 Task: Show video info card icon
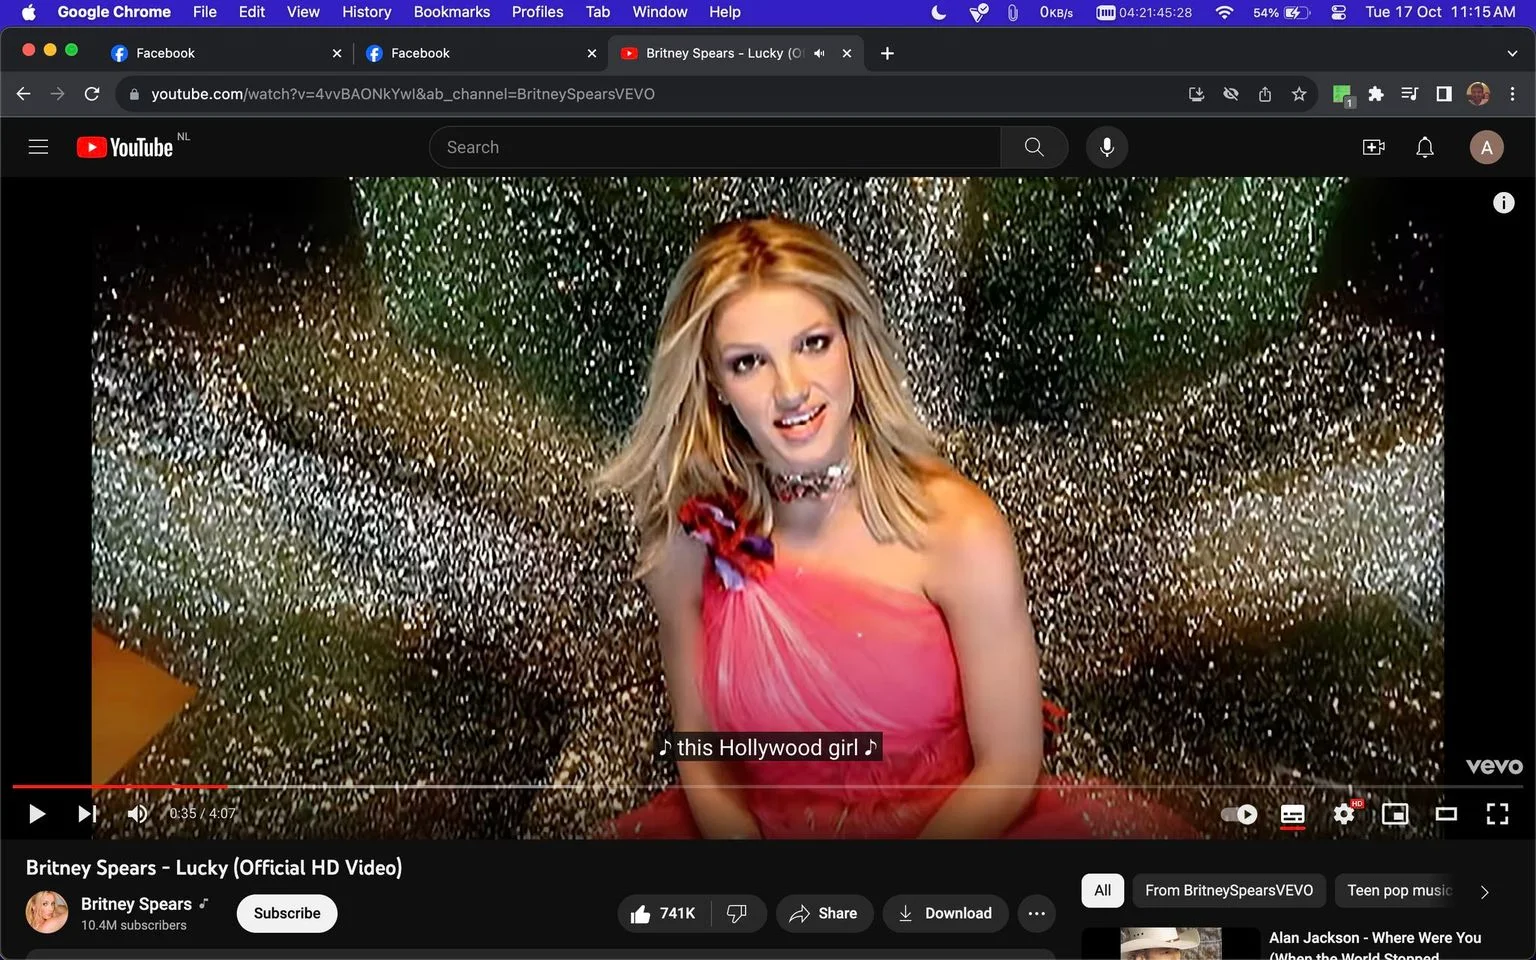click(1504, 203)
